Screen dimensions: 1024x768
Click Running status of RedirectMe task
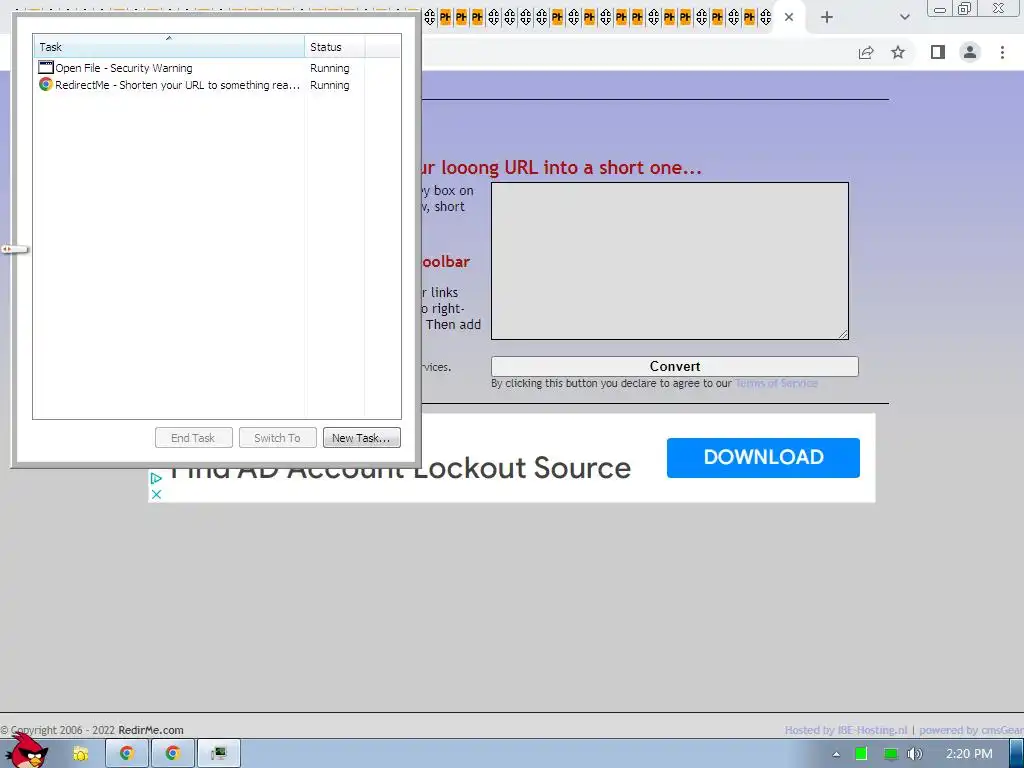pos(329,85)
